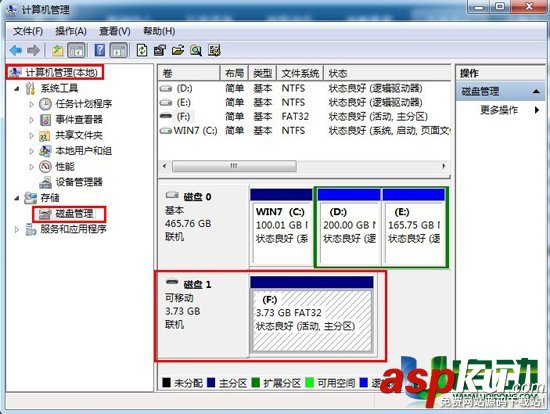Select 系统工具 tools icon

[31, 88]
